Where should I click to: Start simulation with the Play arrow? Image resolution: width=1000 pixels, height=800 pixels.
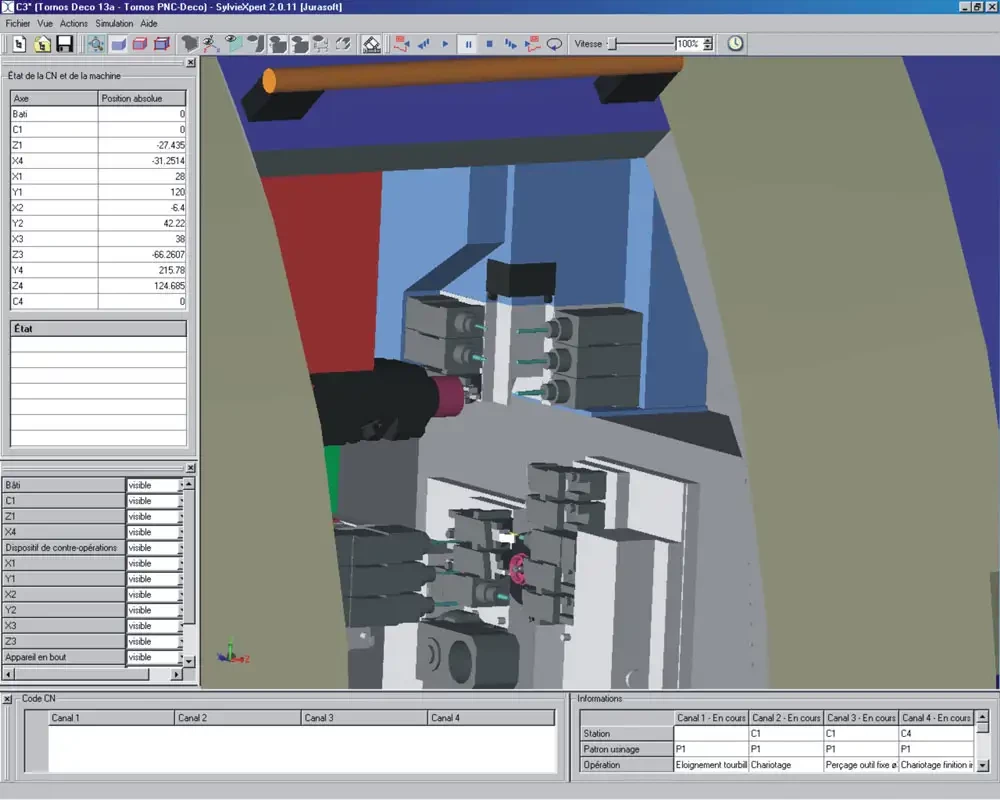[x=446, y=44]
